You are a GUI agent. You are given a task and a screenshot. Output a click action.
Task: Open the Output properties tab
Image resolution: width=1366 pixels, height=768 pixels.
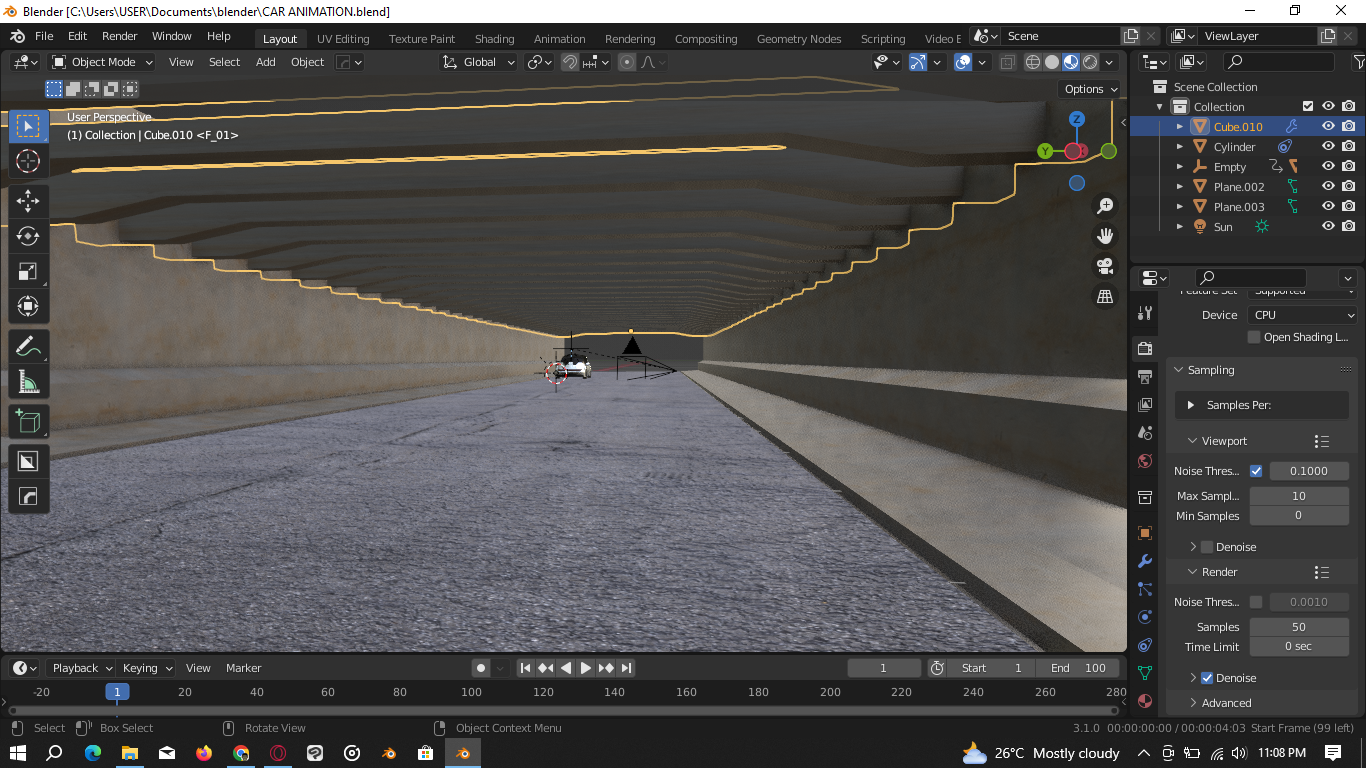(1145, 376)
